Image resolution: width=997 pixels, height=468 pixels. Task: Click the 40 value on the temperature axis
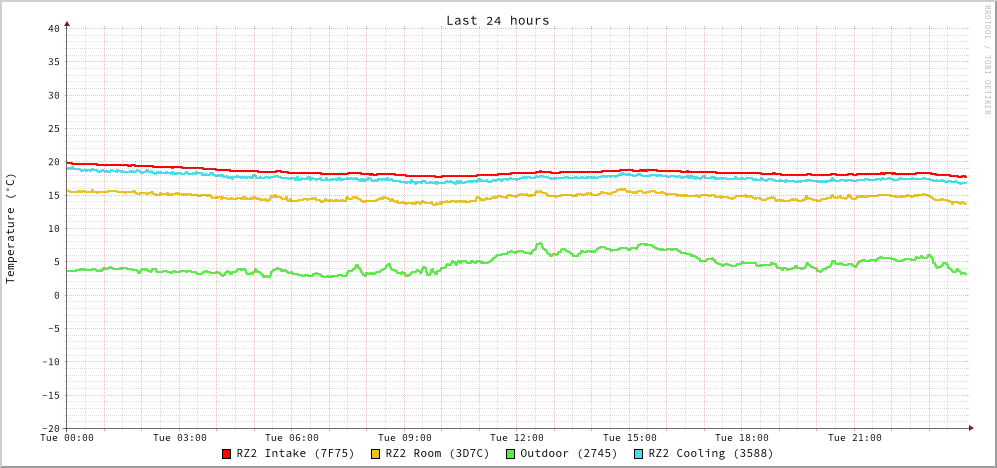[53, 28]
